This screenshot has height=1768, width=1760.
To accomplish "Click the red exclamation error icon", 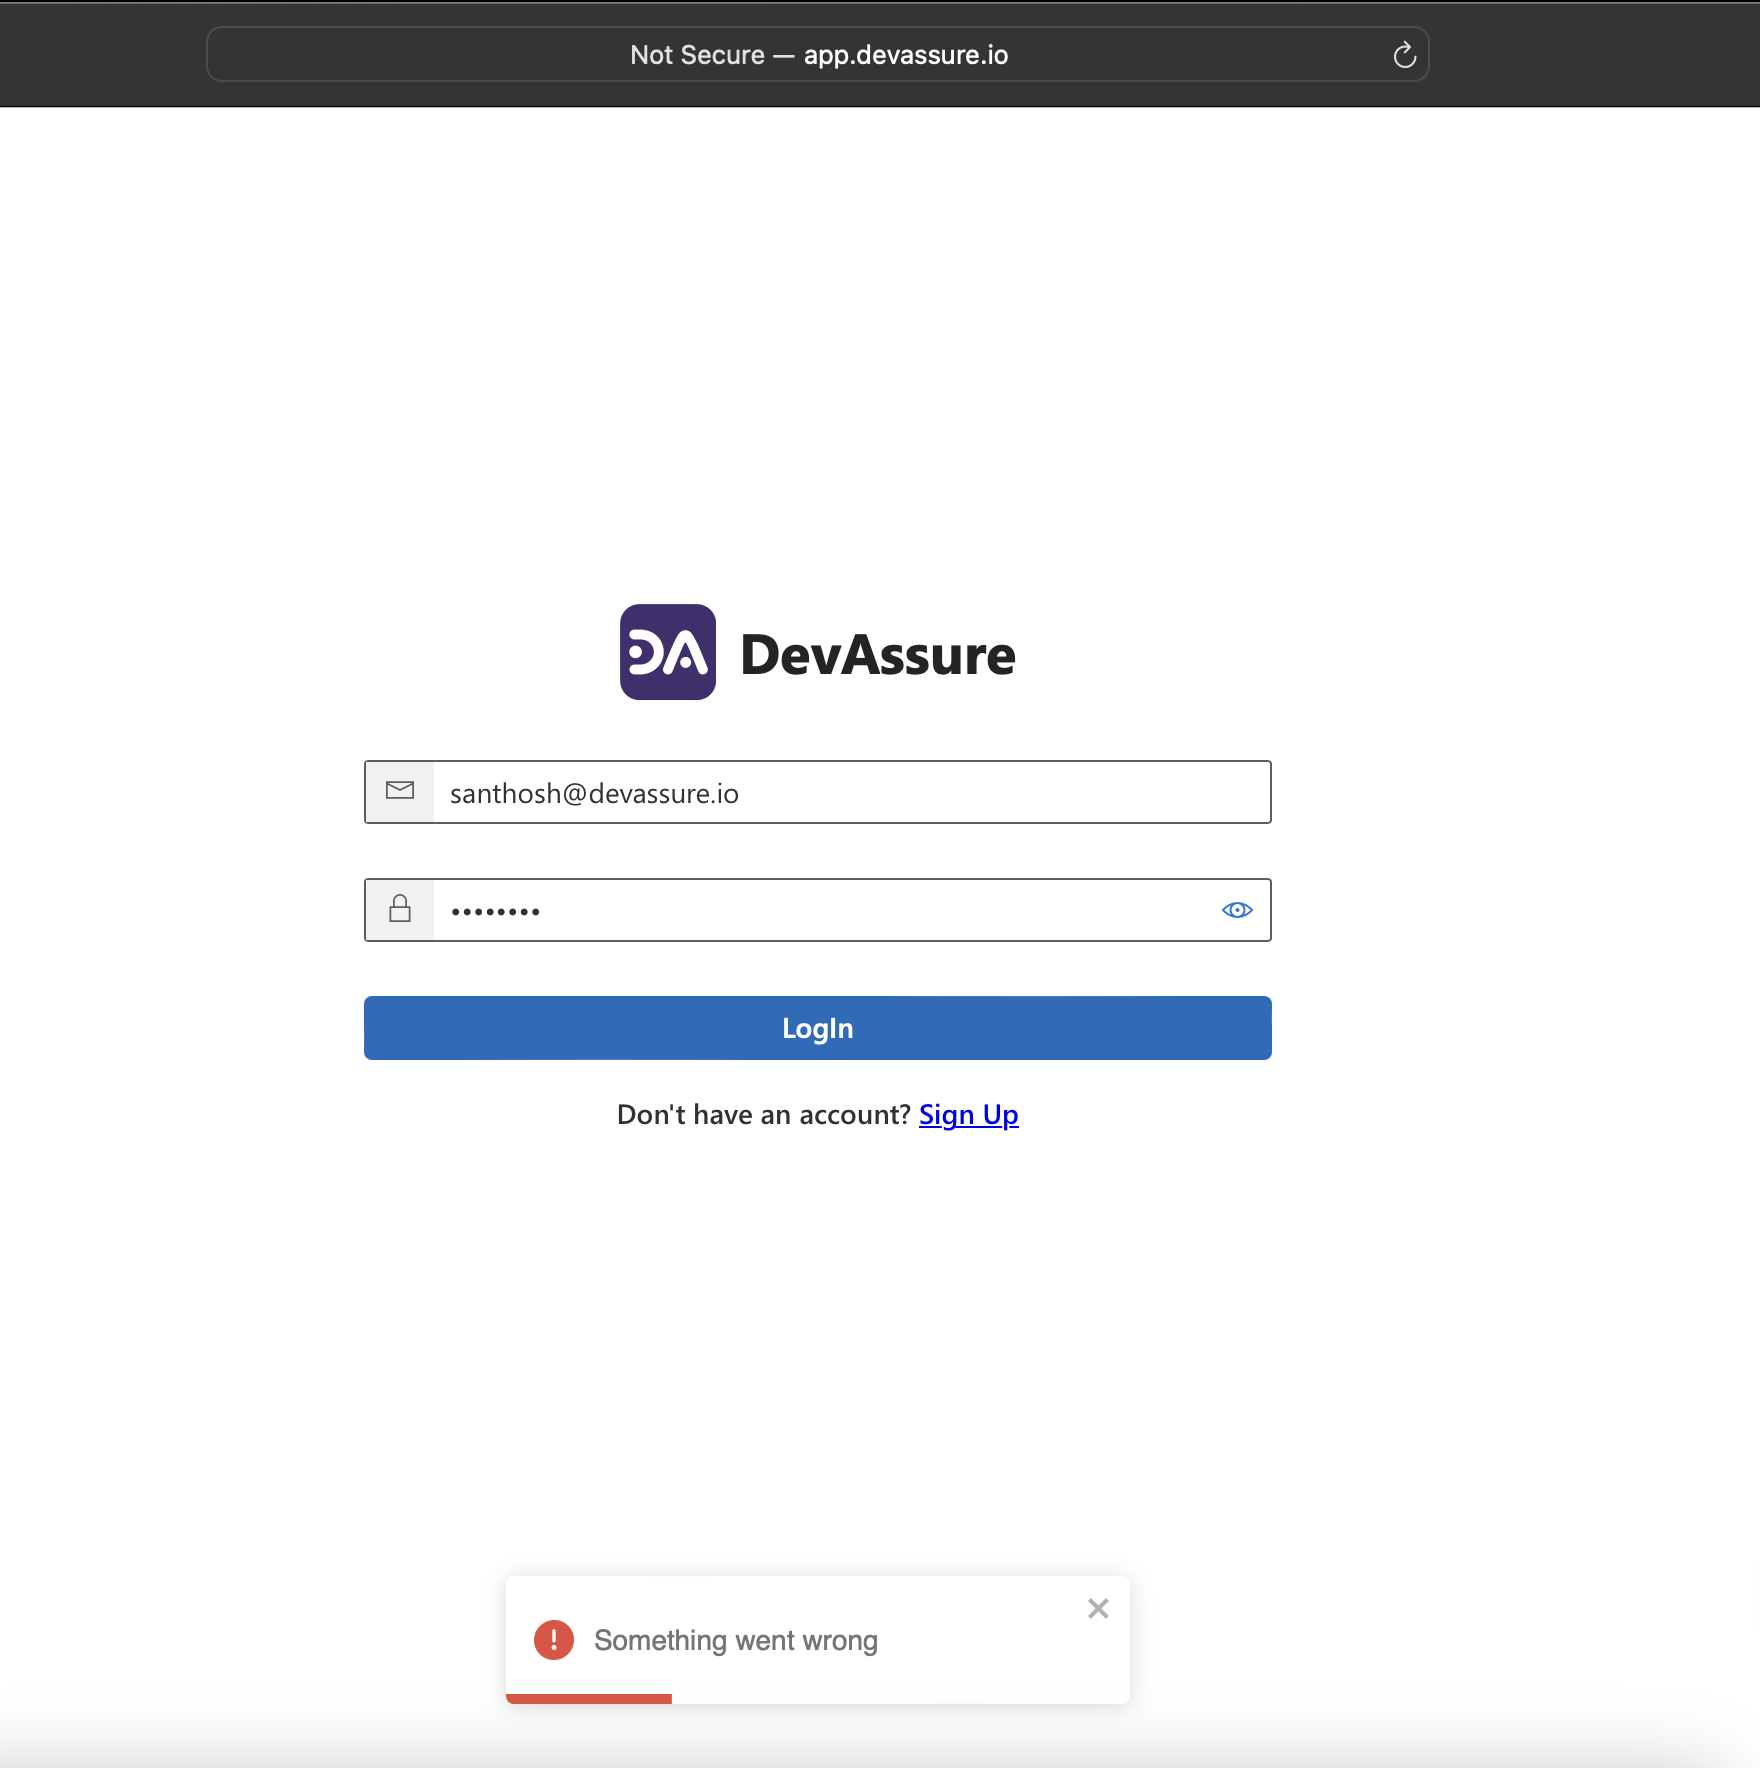I will [553, 1640].
